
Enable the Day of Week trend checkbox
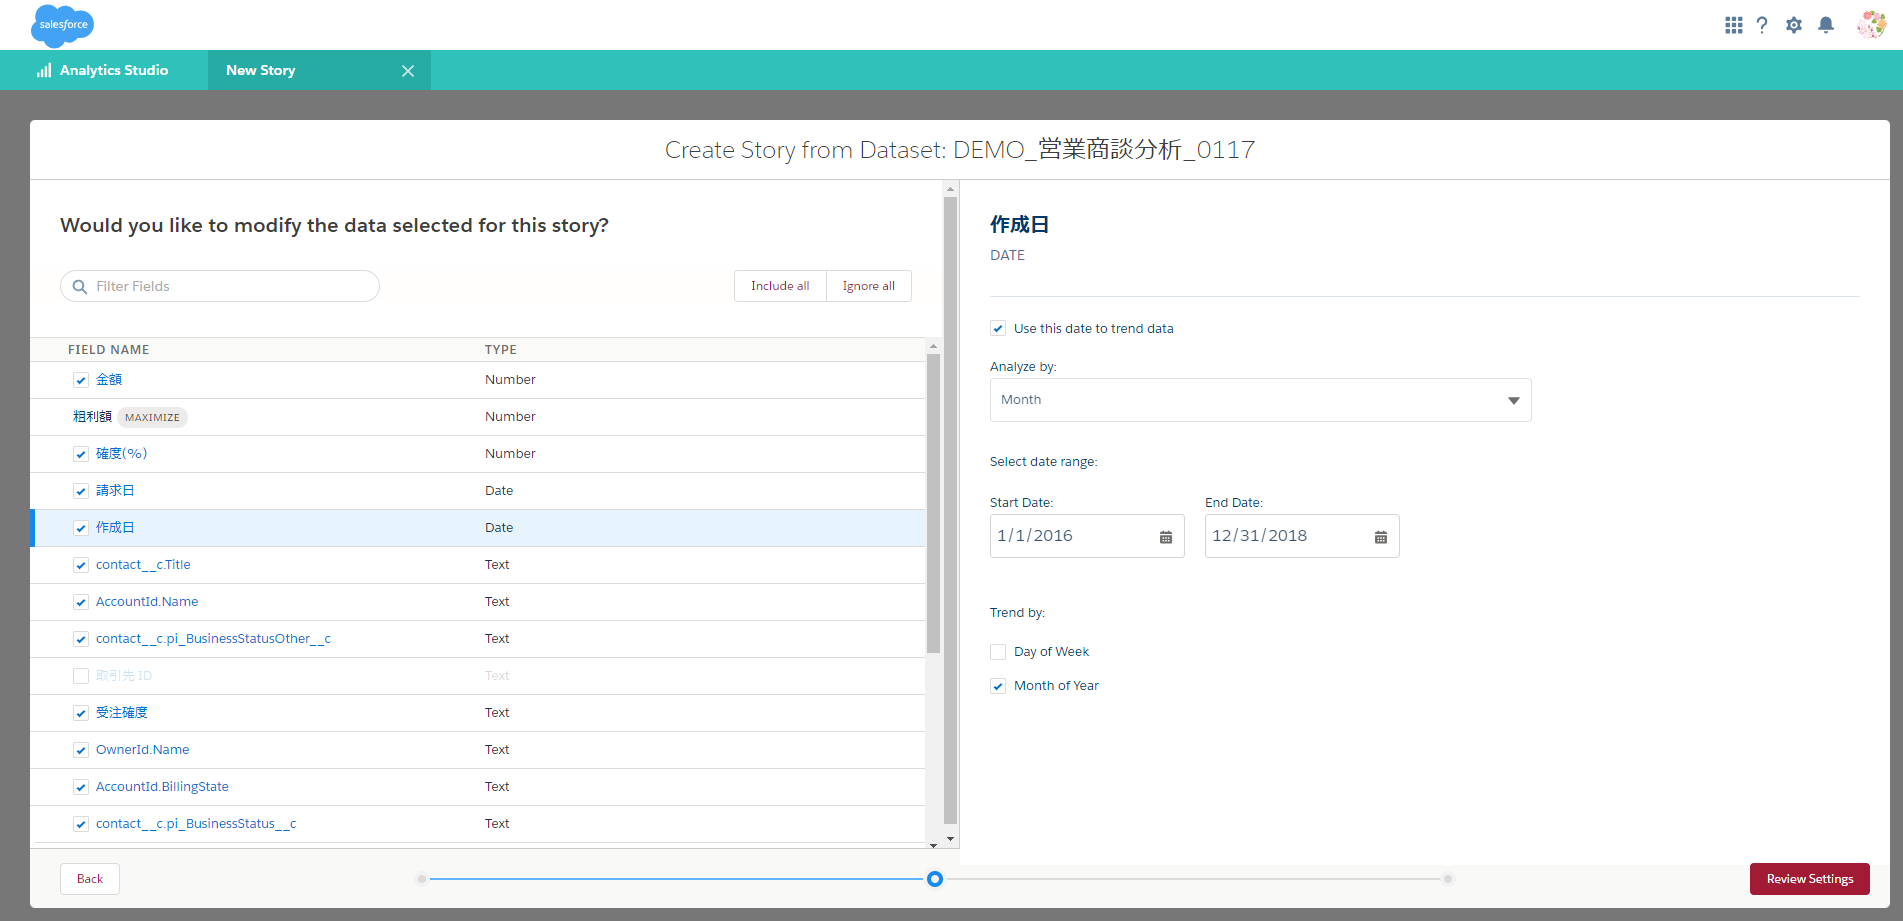pos(998,652)
